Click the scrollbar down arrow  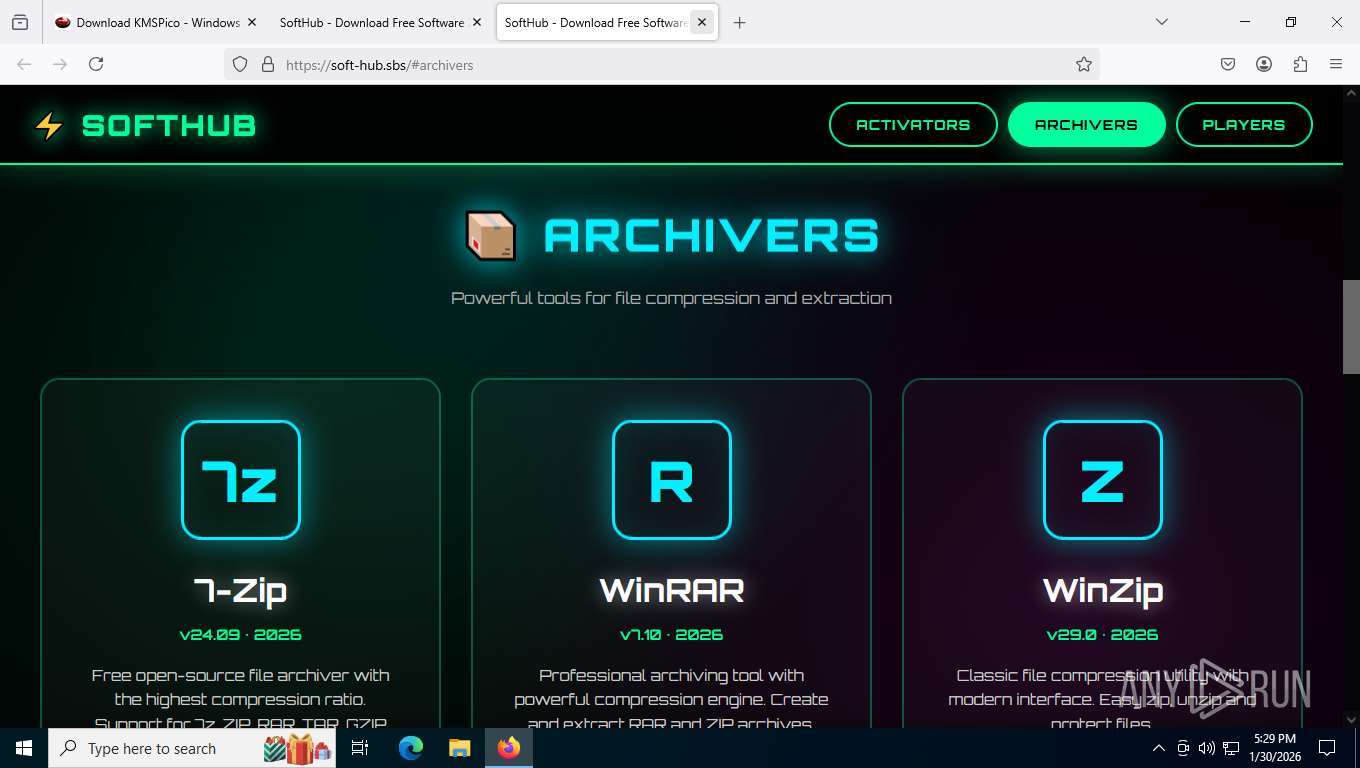coord(1351,719)
